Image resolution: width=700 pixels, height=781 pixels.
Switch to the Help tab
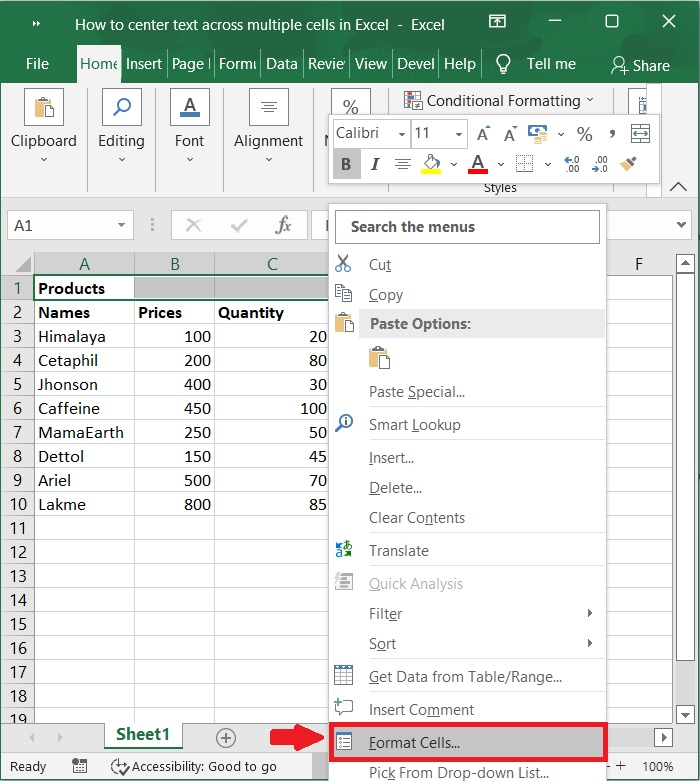(x=460, y=64)
